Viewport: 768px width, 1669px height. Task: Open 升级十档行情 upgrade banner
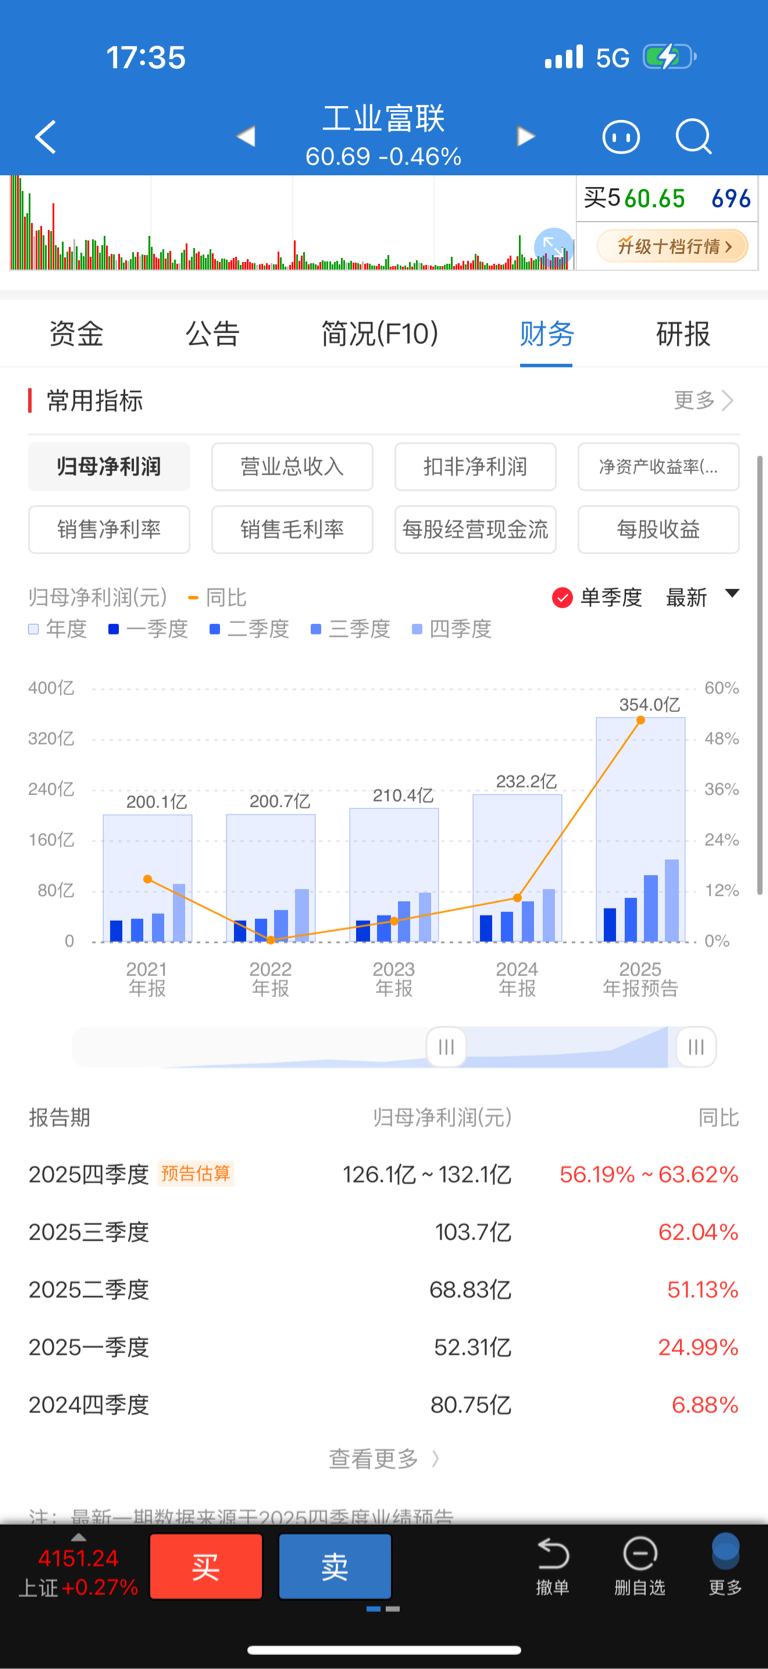point(672,246)
